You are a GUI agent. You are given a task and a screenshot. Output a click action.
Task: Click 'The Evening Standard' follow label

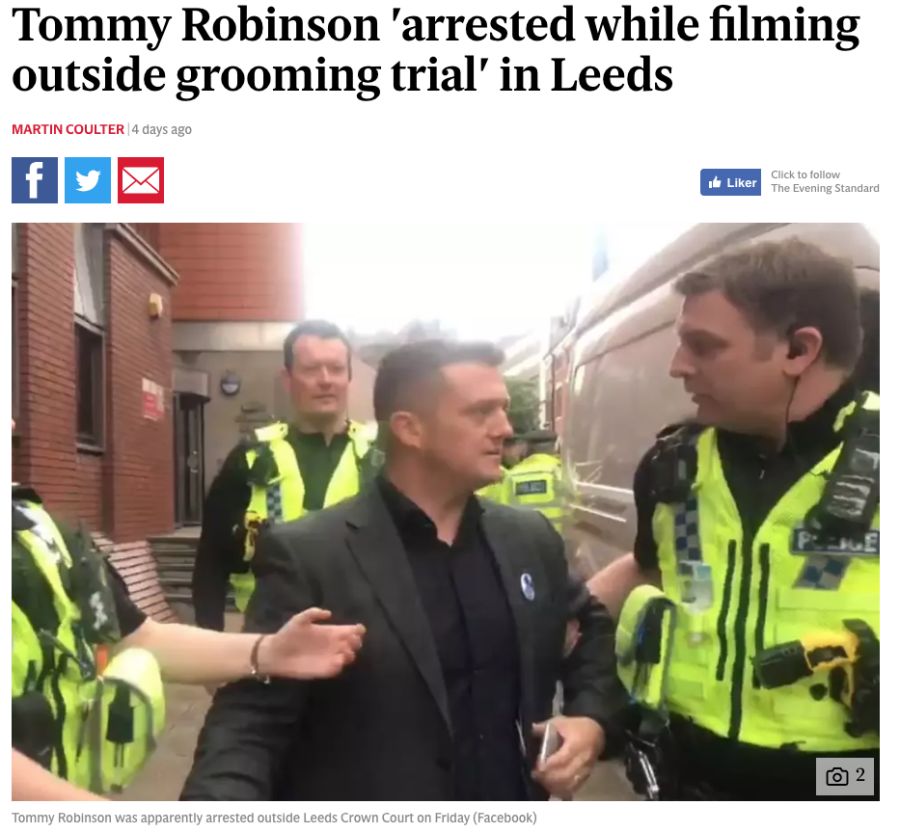(x=825, y=188)
